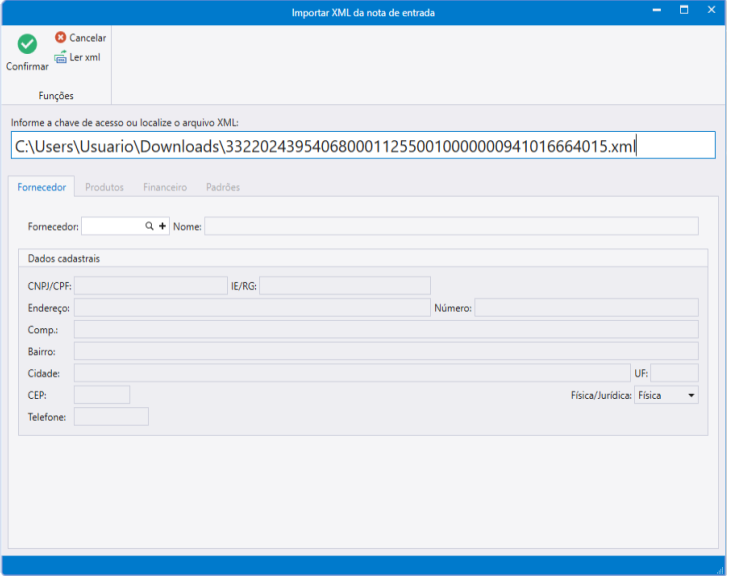Screen dimensions: 729x576
Task: Click the window resize grip in status bar
Action: click(x=721, y=570)
